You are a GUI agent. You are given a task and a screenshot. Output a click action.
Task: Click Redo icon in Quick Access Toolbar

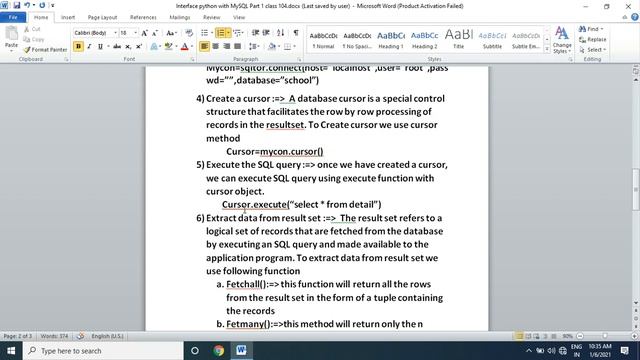click(x=42, y=5)
